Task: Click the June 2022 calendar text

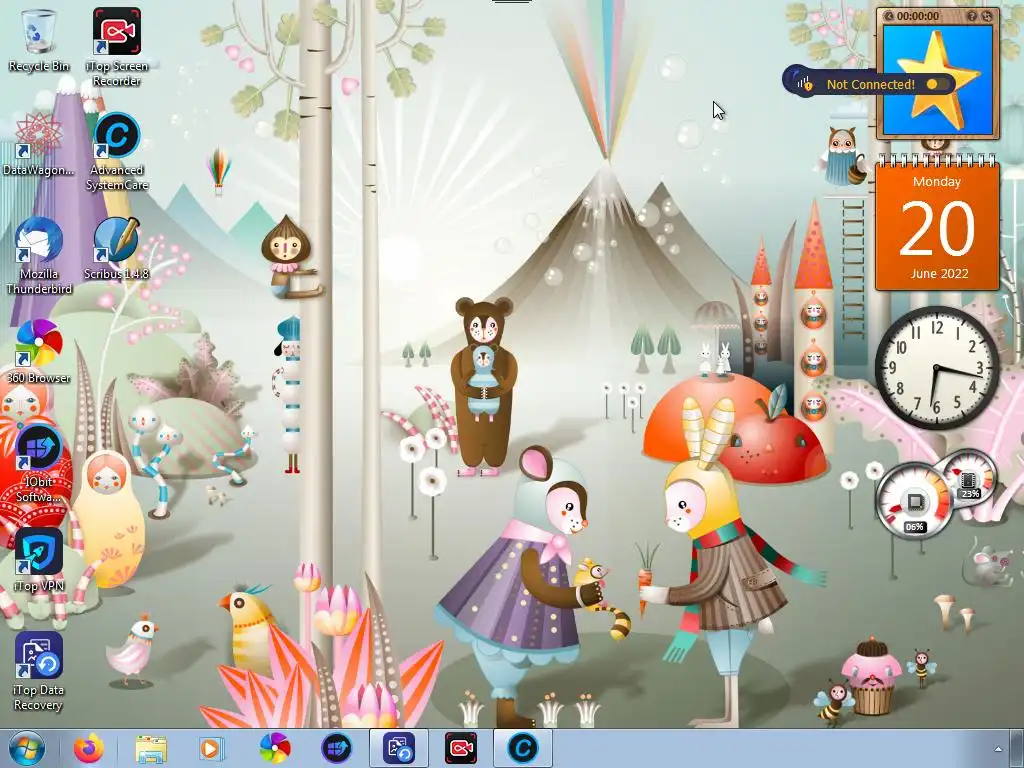Action: (x=938, y=274)
